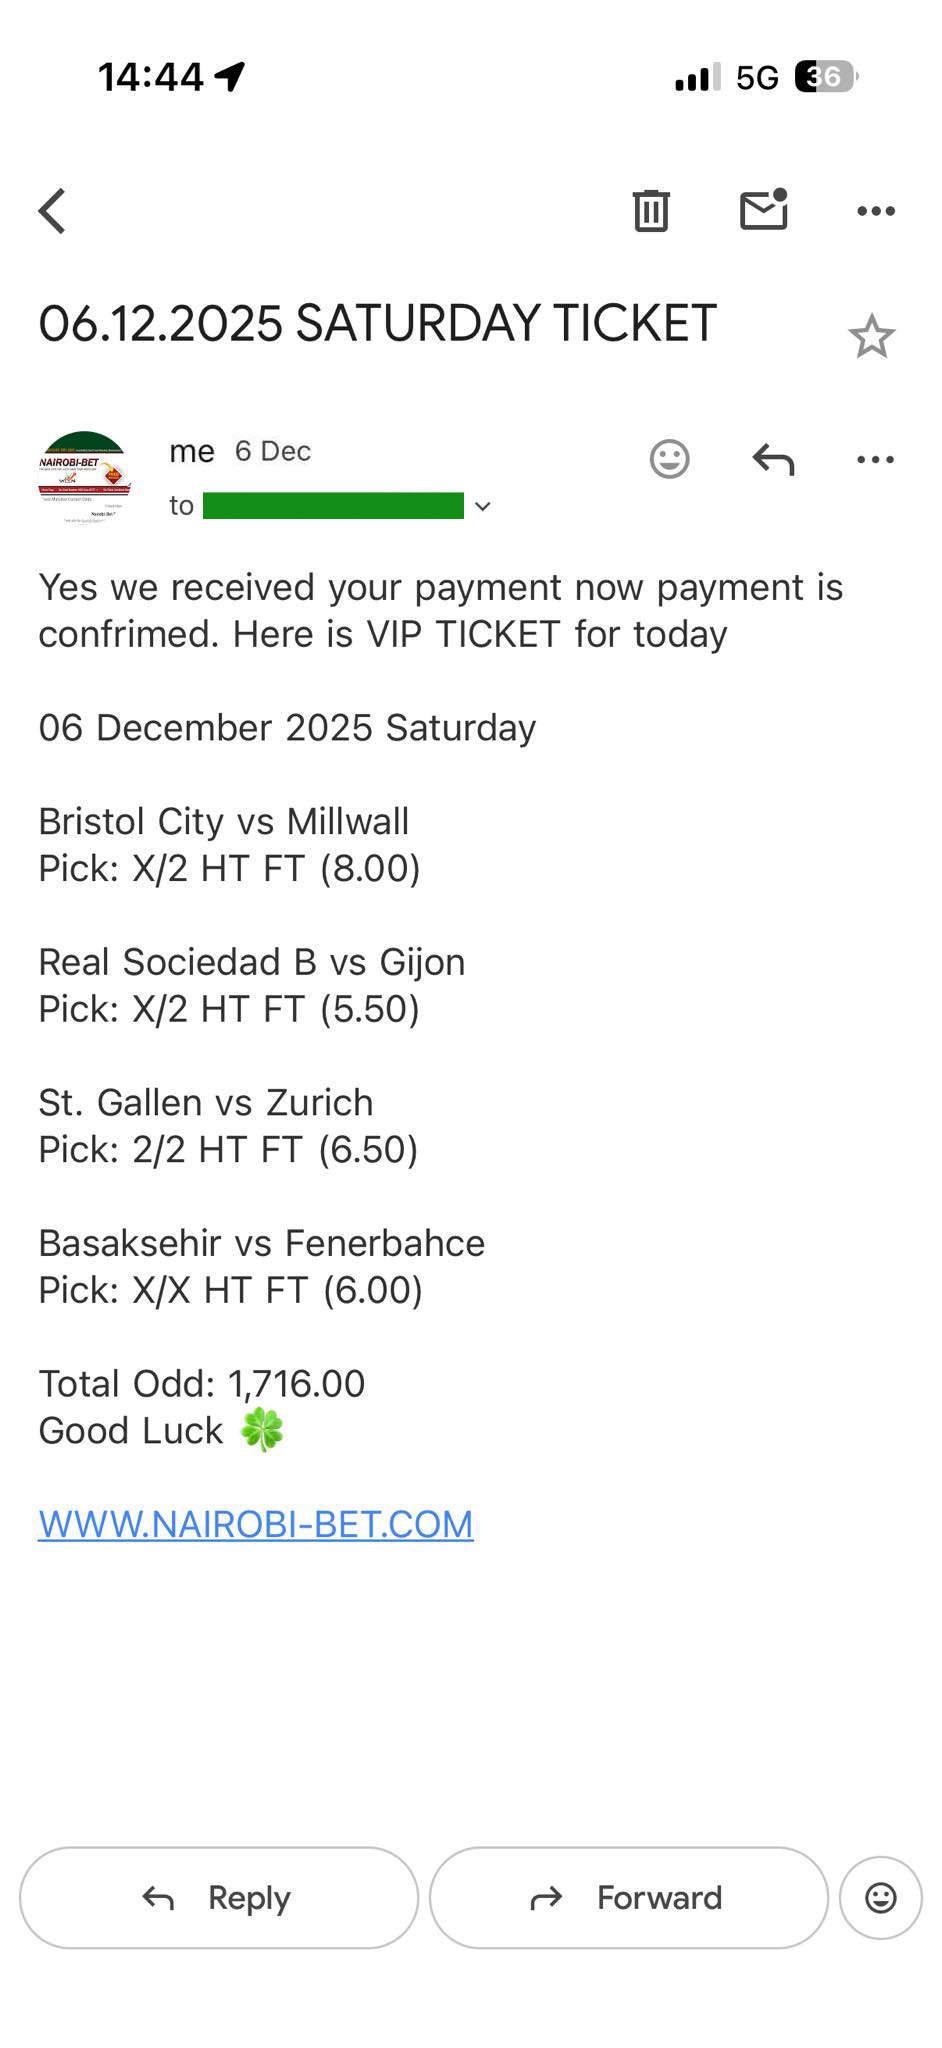Tap the redacted recipient address

coord(333,506)
